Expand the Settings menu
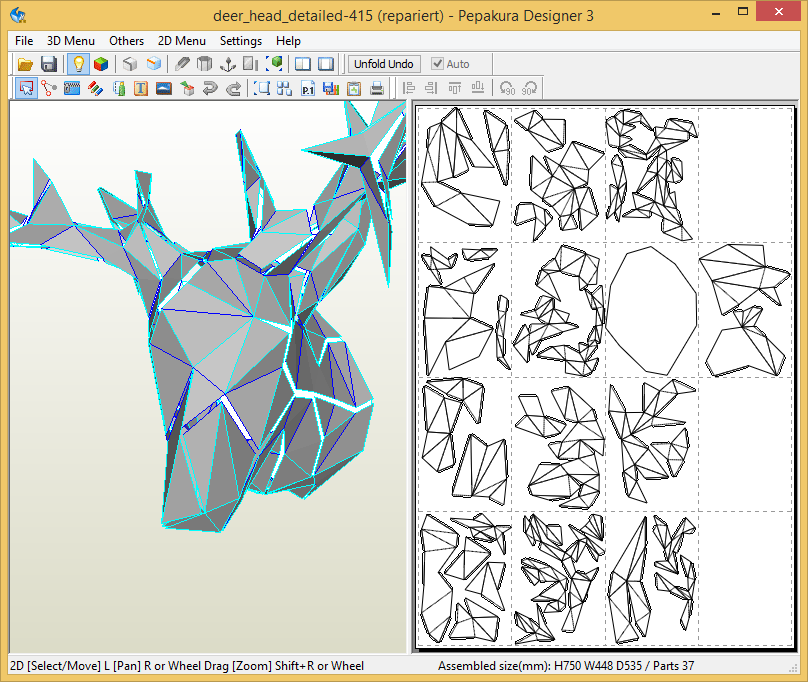Viewport: 808px width, 682px height. (x=241, y=41)
